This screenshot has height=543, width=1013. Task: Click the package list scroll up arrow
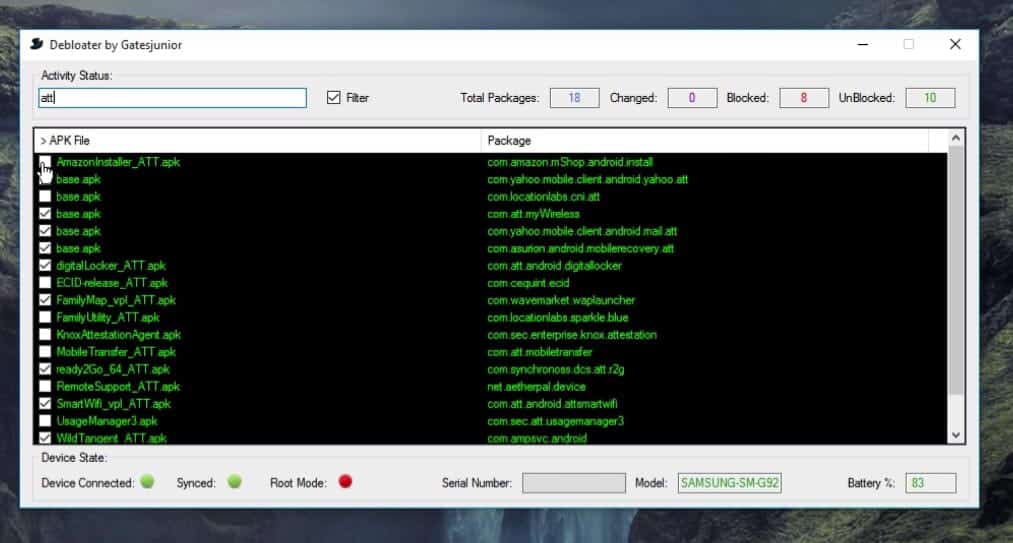[x=956, y=138]
